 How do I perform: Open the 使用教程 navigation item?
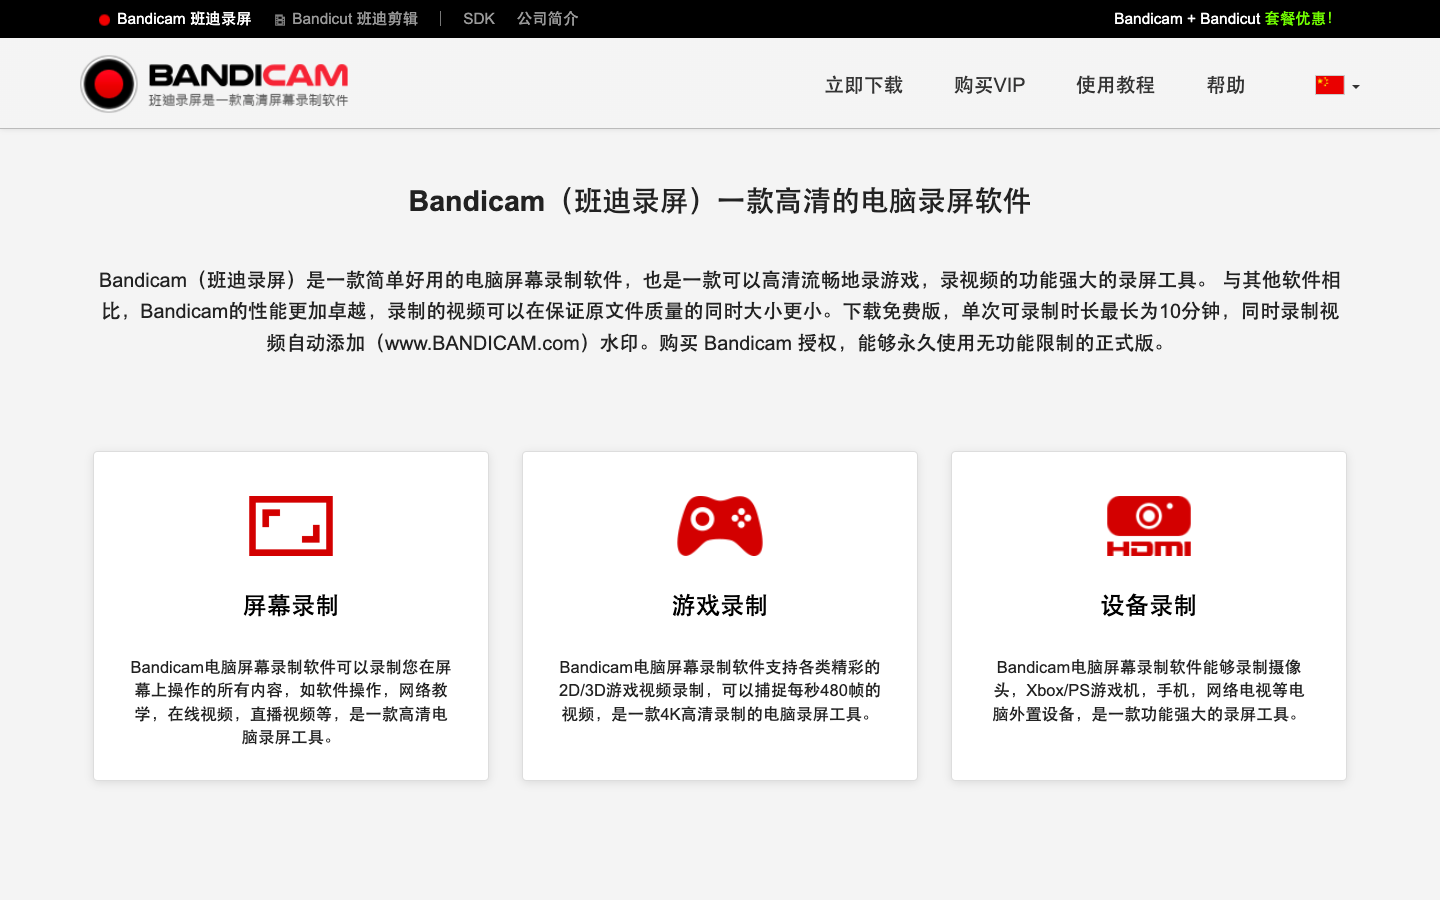point(1114,85)
